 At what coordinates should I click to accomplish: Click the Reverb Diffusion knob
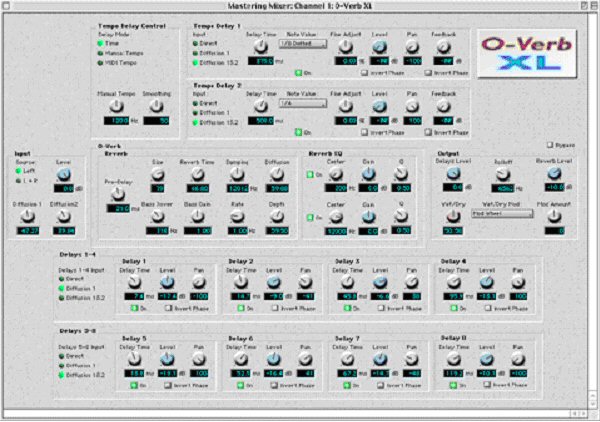coord(277,175)
